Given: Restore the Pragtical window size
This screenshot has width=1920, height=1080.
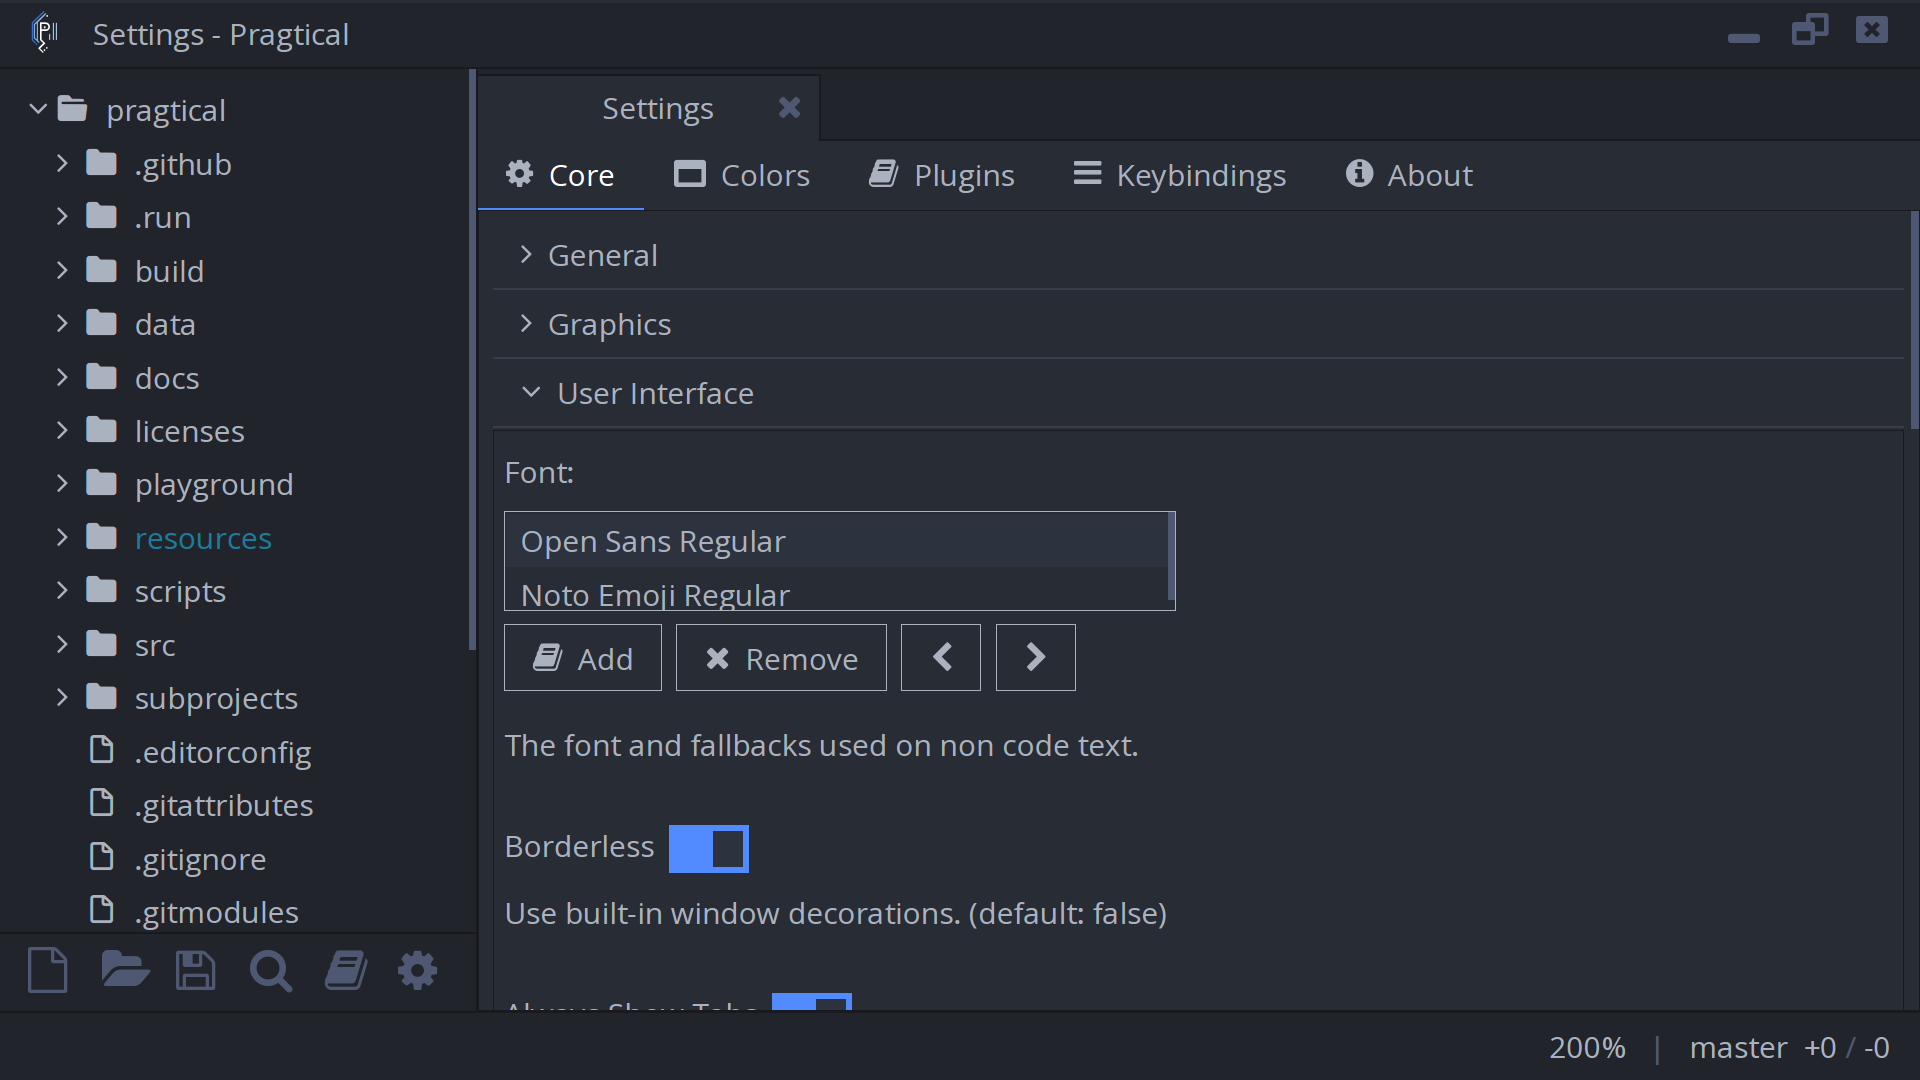Looking at the screenshot, I should [x=1809, y=30].
